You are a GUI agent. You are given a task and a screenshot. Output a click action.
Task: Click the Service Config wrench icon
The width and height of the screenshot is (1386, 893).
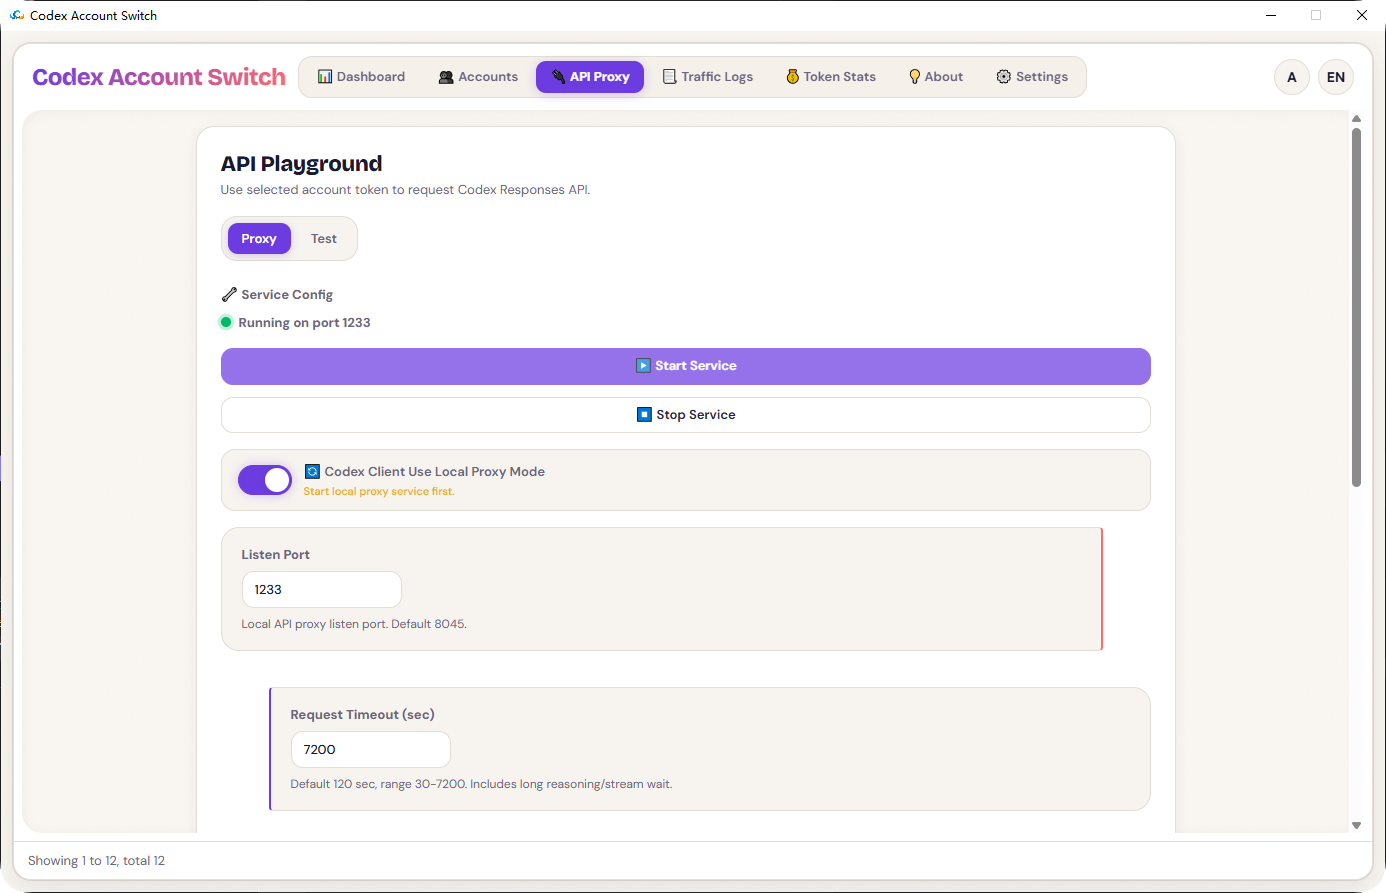coord(228,294)
